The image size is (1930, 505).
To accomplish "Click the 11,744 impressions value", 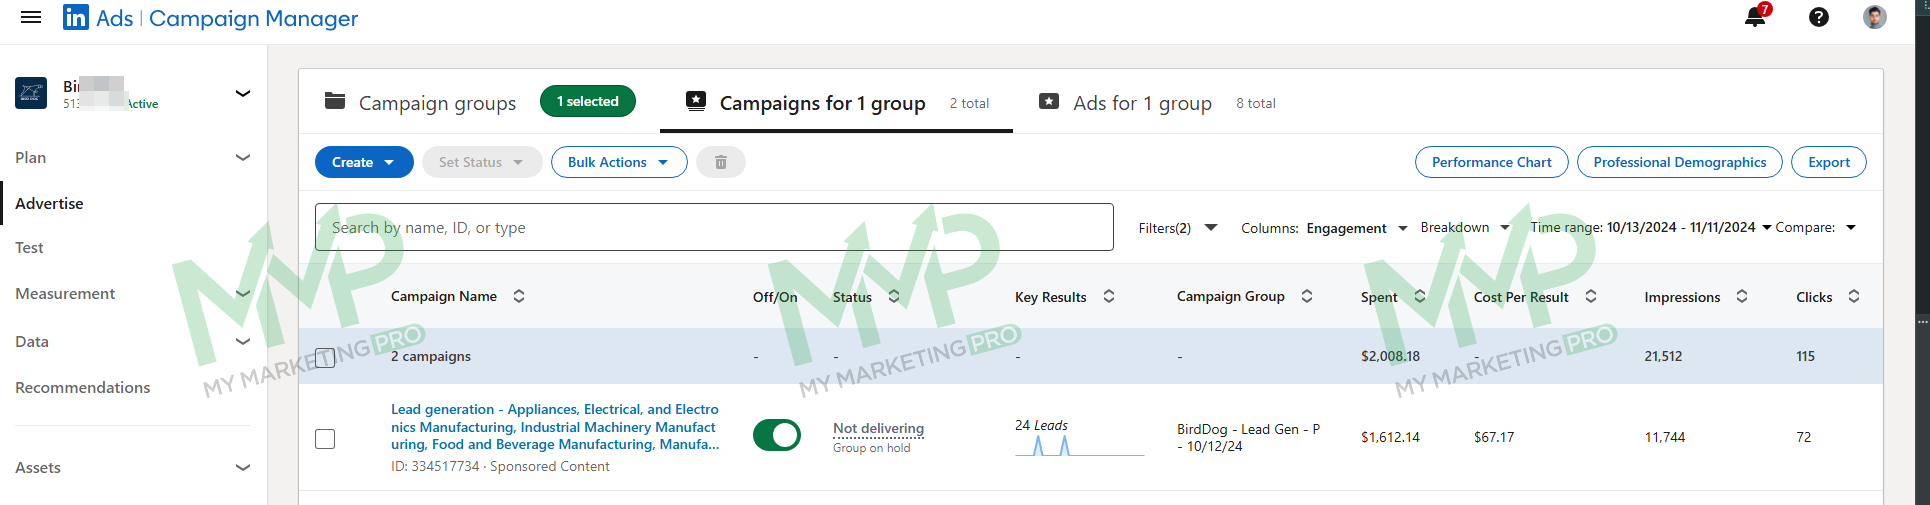I will coord(1665,437).
